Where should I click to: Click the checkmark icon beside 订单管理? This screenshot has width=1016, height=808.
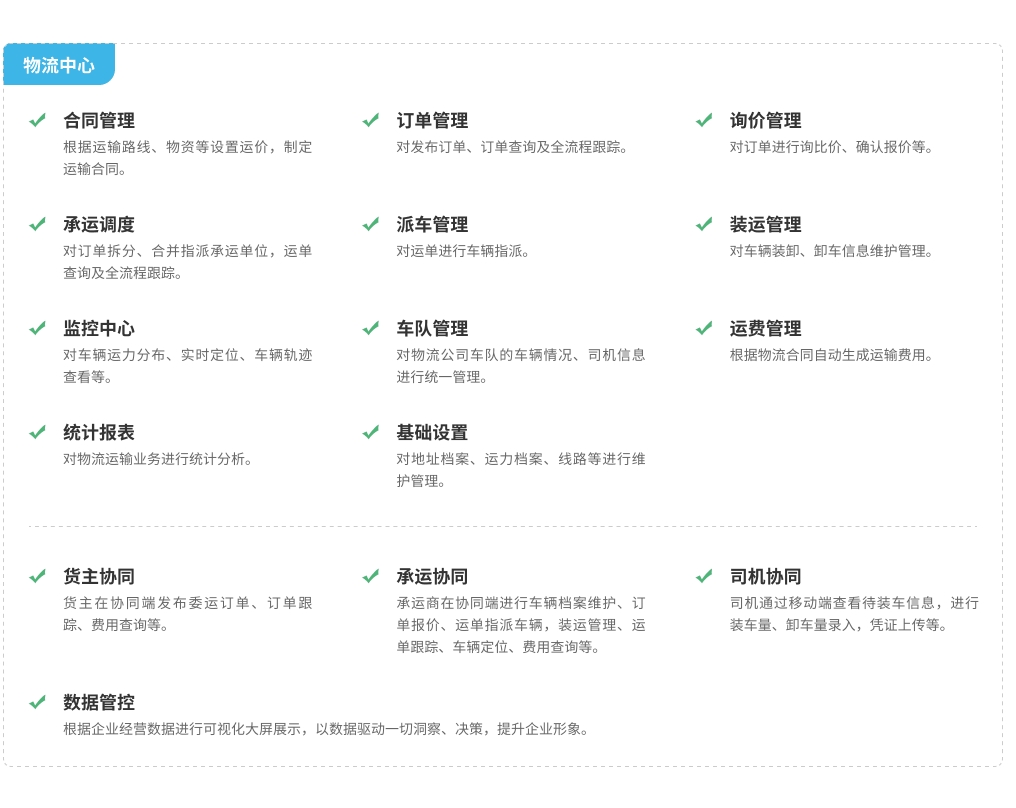(x=371, y=120)
